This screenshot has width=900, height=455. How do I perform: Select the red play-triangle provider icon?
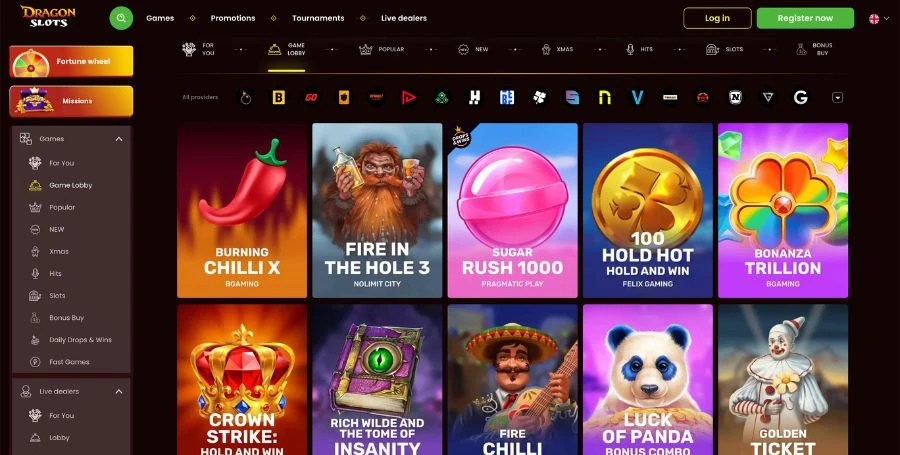tap(409, 98)
